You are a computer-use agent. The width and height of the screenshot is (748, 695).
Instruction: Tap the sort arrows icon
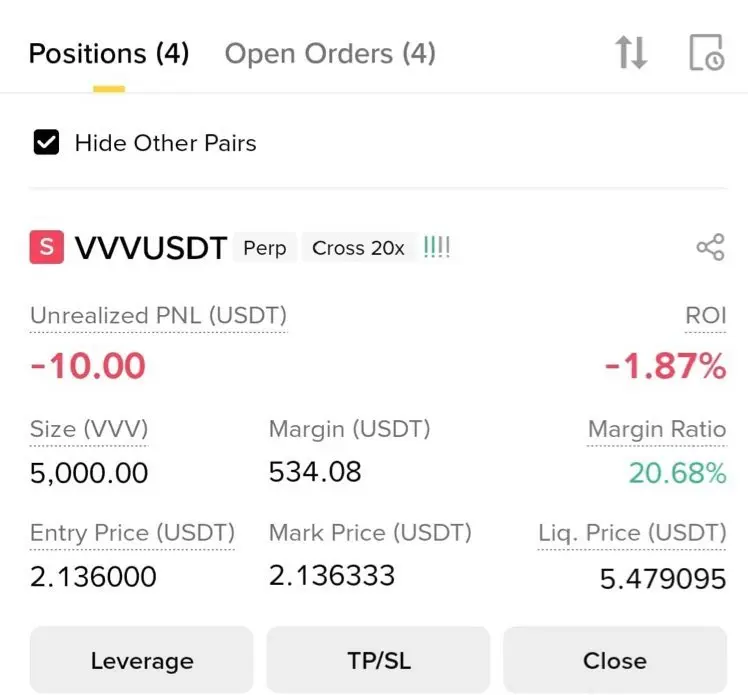click(x=631, y=53)
